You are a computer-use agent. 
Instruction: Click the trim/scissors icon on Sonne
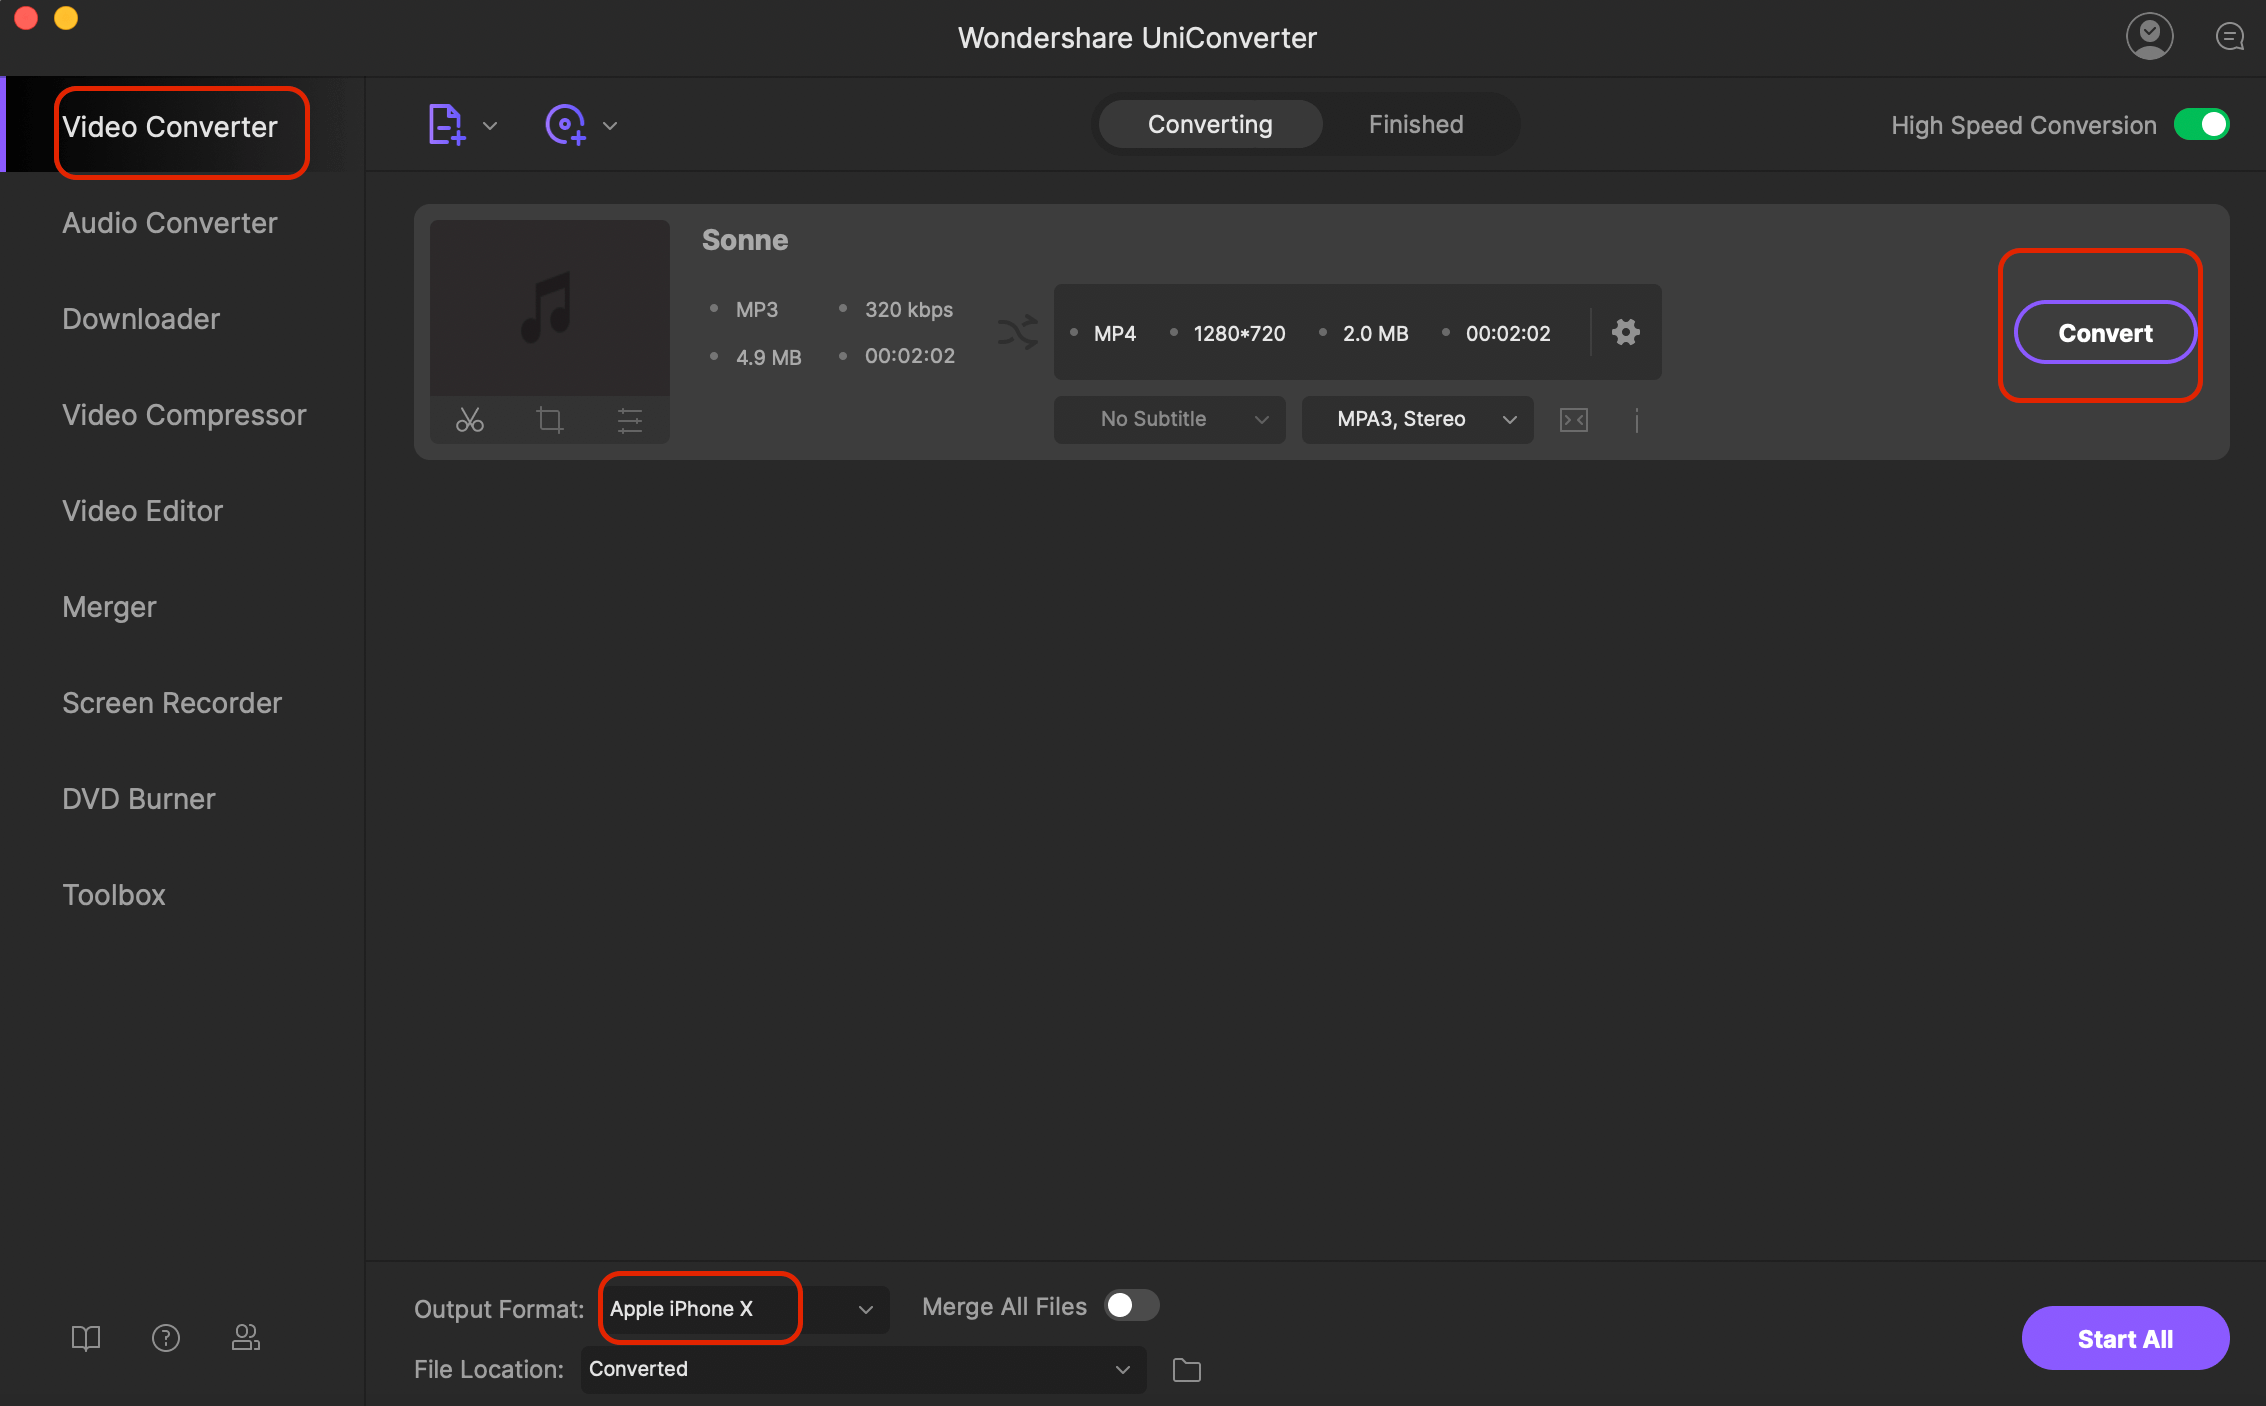coord(470,420)
